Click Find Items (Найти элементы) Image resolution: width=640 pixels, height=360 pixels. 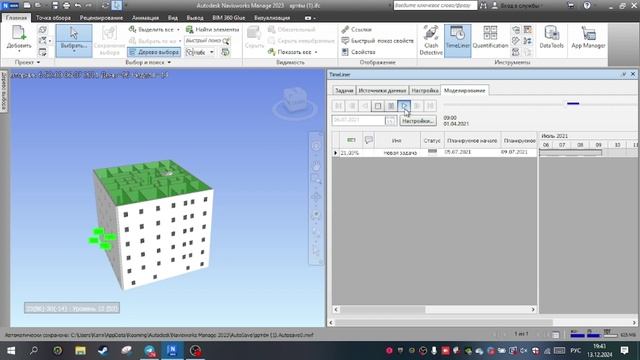coord(213,29)
